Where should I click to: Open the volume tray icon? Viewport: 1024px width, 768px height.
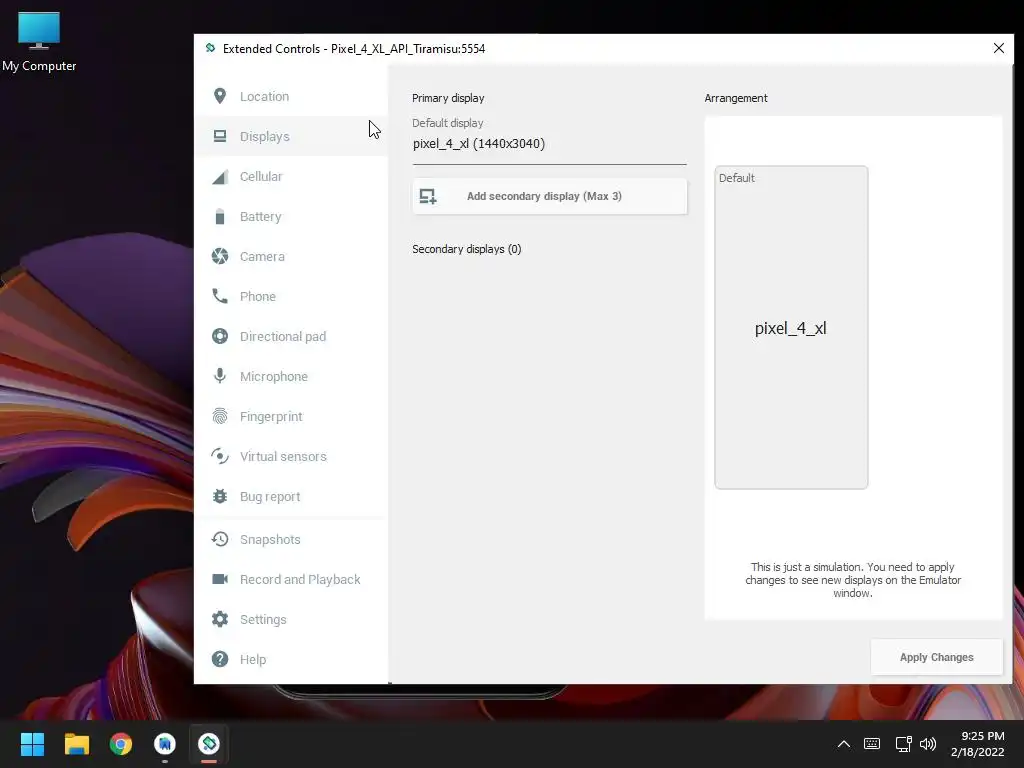927,744
